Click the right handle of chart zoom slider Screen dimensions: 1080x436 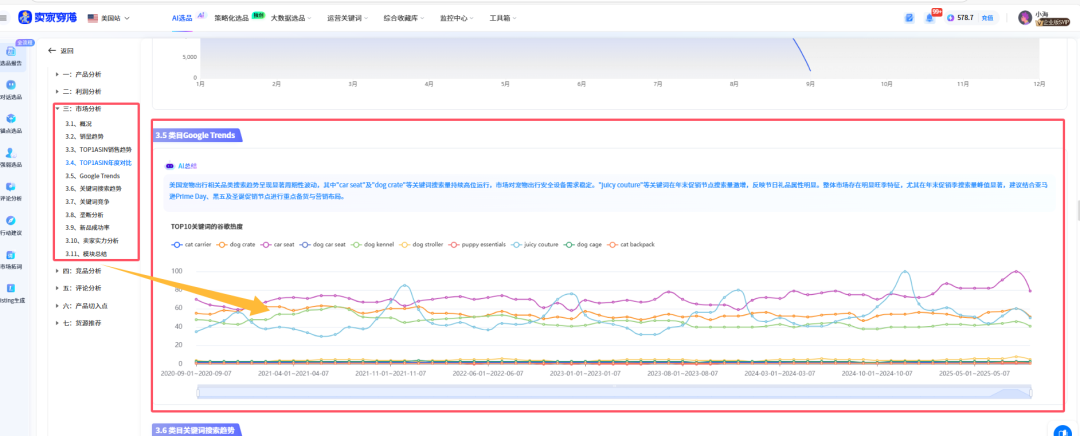(1032, 393)
